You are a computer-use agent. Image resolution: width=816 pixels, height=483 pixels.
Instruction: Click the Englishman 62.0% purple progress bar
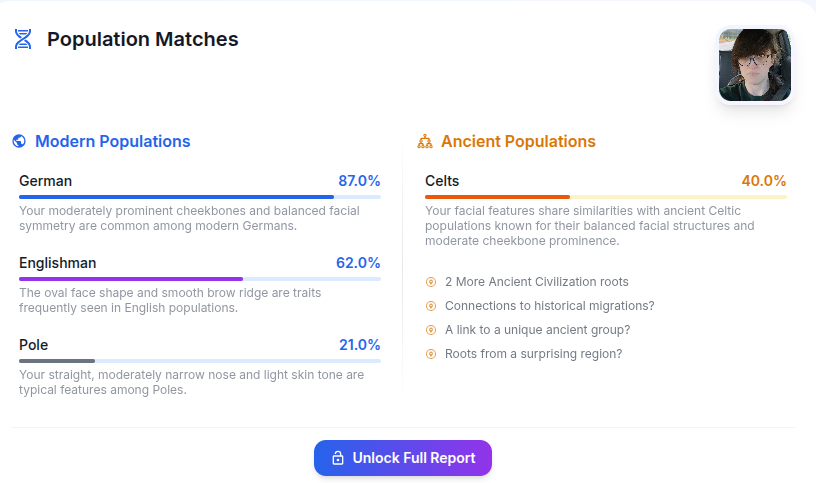tap(199, 279)
